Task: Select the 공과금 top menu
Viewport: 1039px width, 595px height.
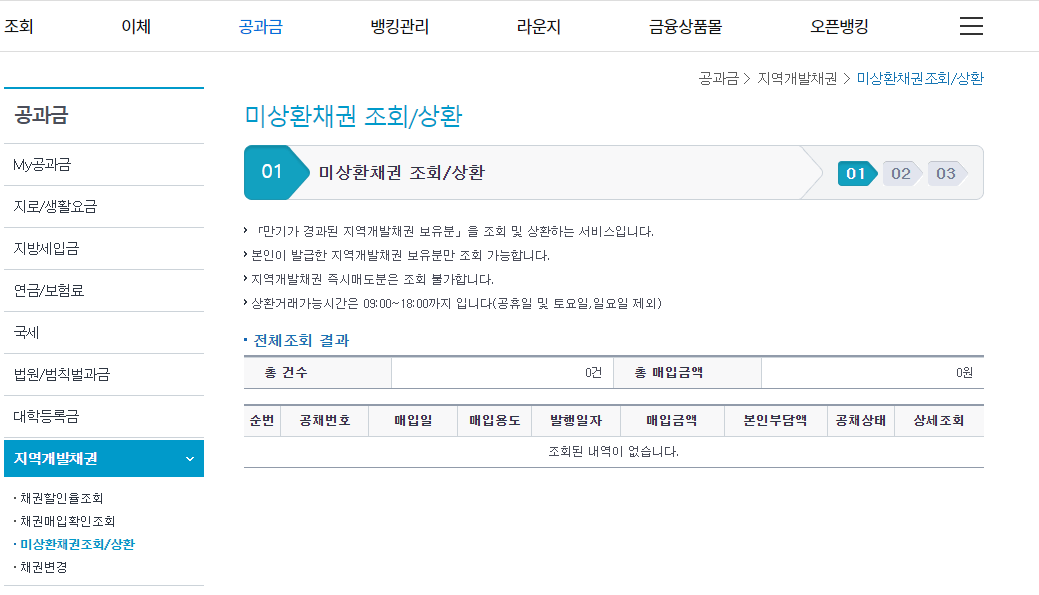Action: click(260, 27)
